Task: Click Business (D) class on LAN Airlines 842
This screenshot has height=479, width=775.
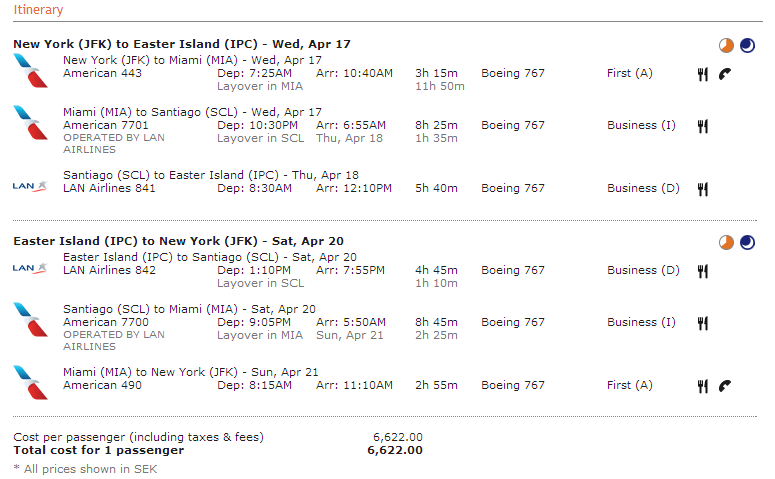Action: 643,270
